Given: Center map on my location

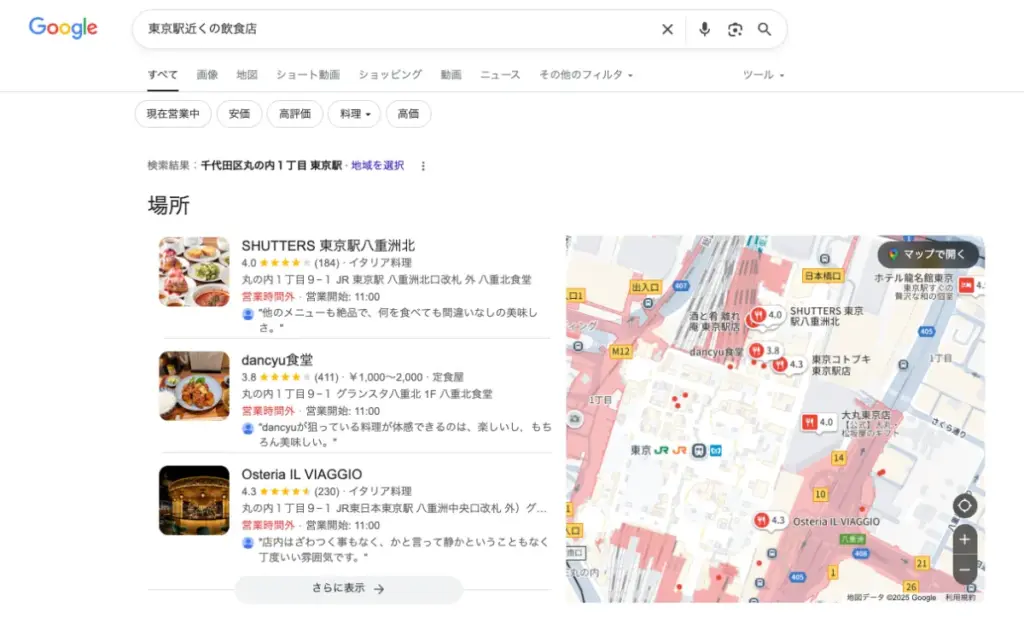Looking at the screenshot, I should [964, 506].
